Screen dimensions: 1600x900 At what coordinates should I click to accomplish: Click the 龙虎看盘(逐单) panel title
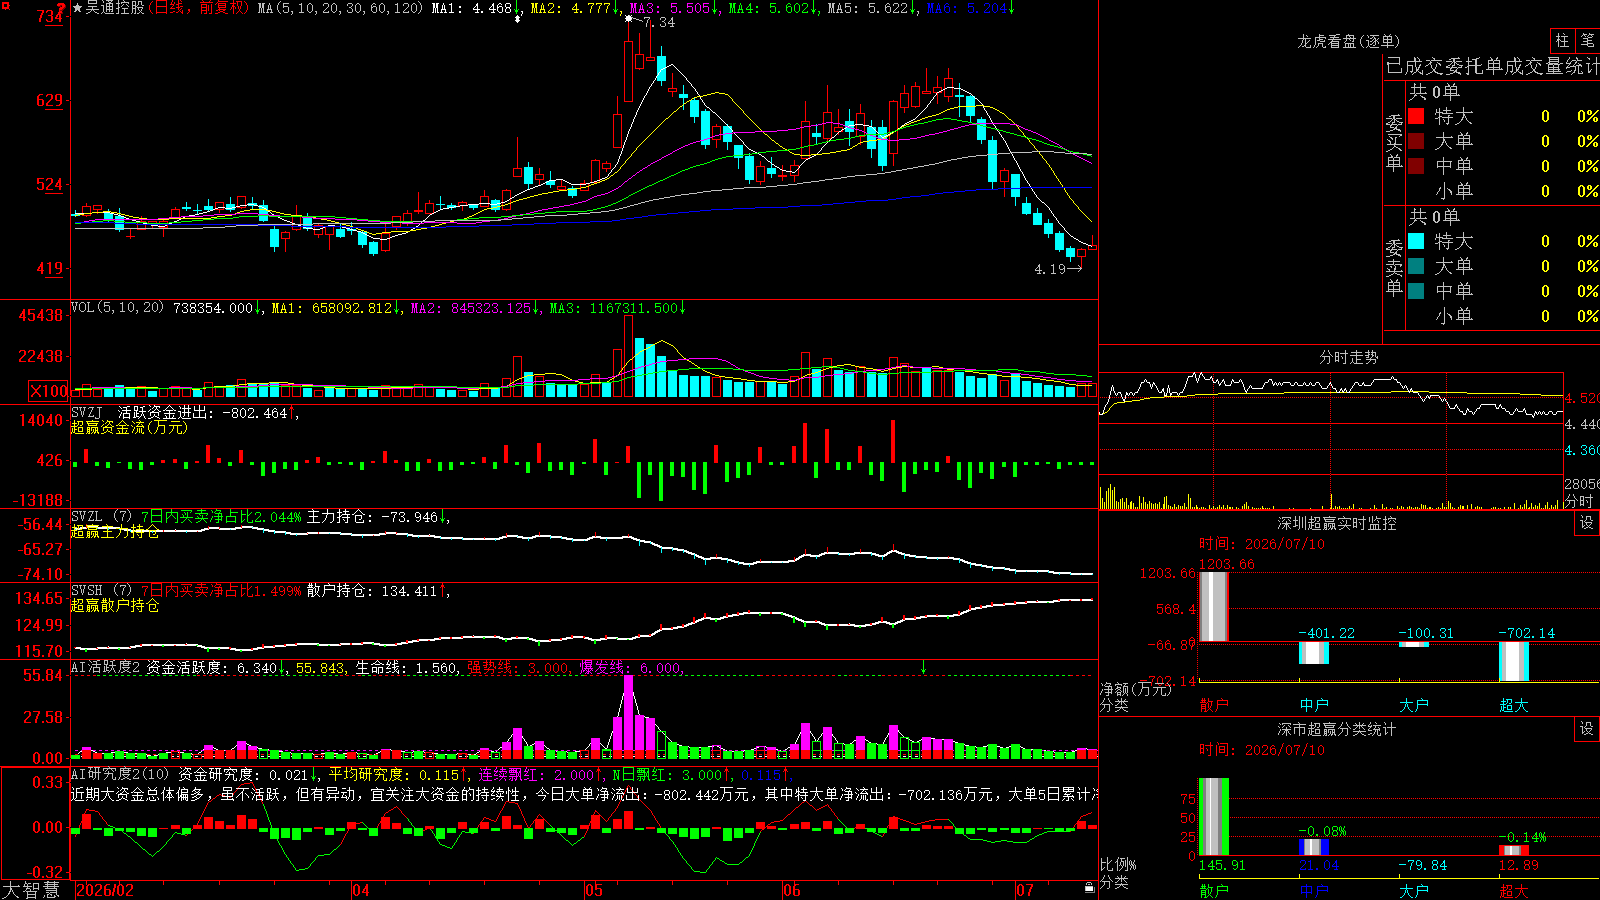1349,41
